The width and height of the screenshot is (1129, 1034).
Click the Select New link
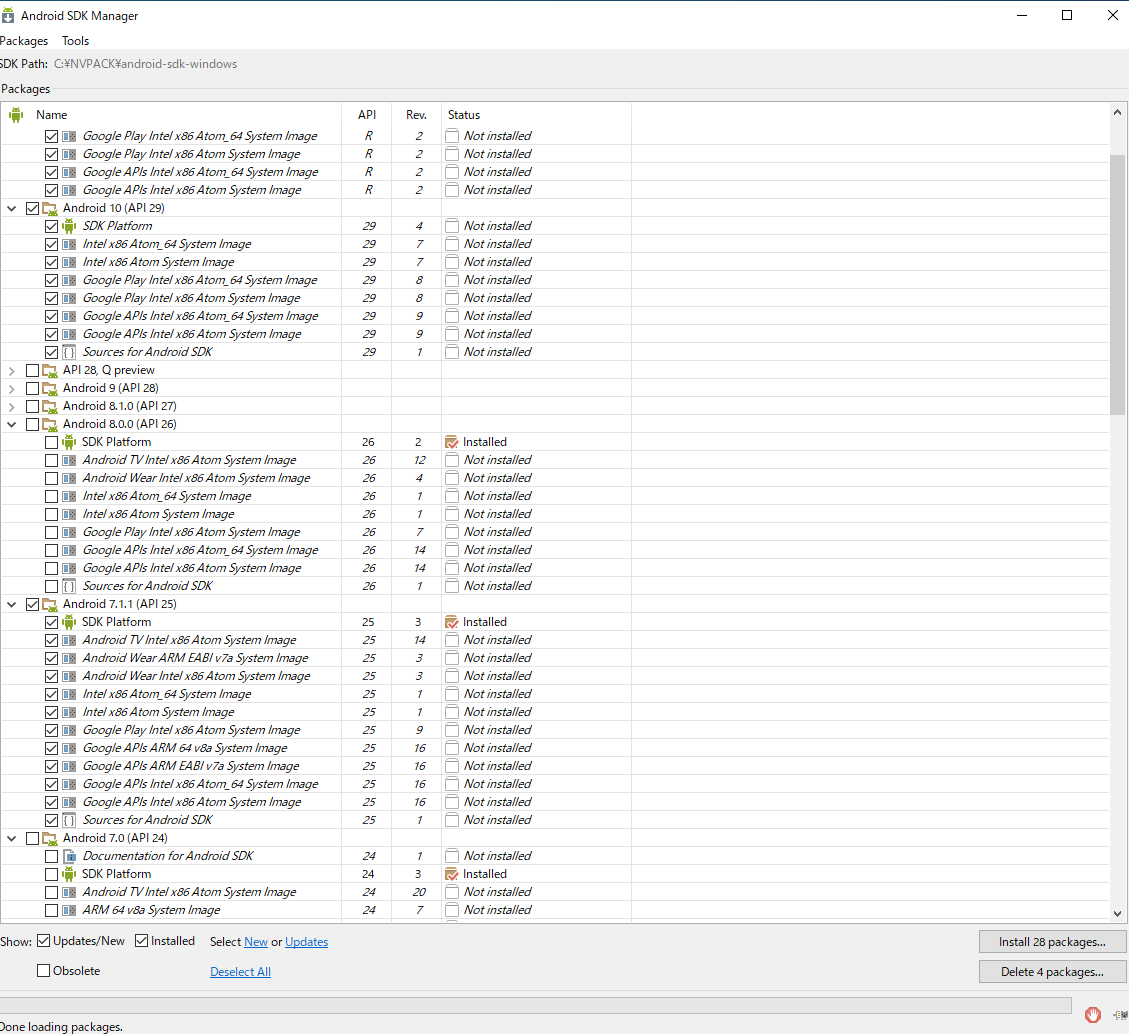click(256, 942)
